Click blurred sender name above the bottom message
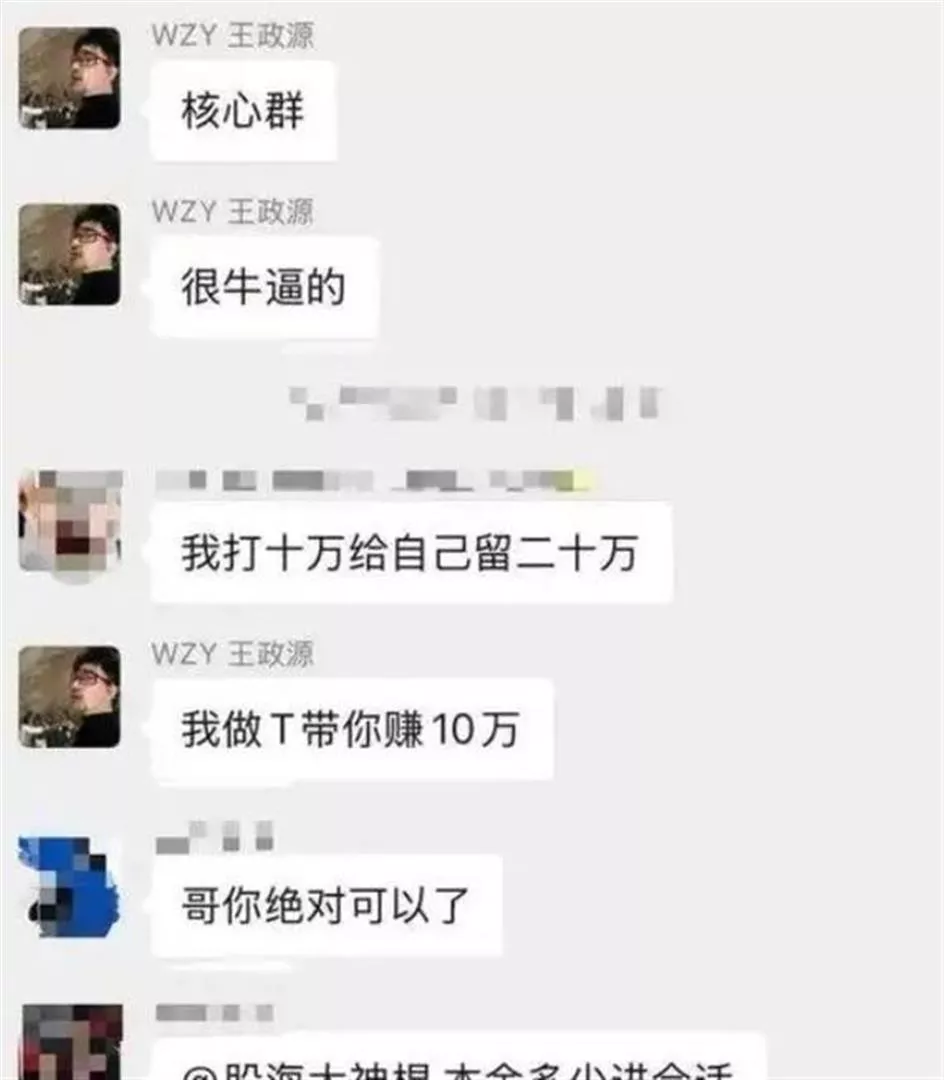Viewport: 944px width, 1080px height. (x=215, y=1012)
